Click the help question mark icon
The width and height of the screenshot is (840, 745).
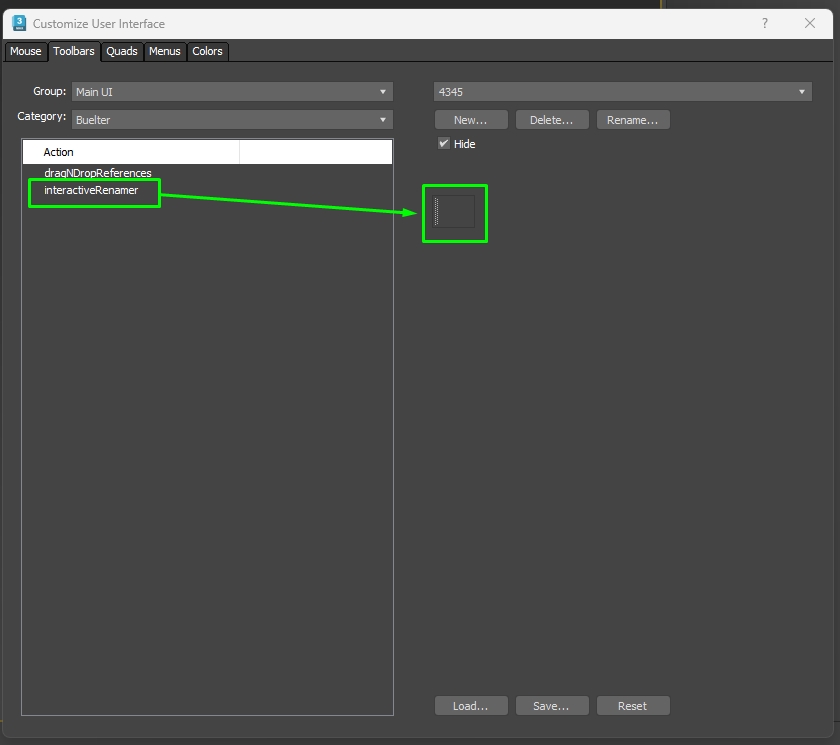764,23
